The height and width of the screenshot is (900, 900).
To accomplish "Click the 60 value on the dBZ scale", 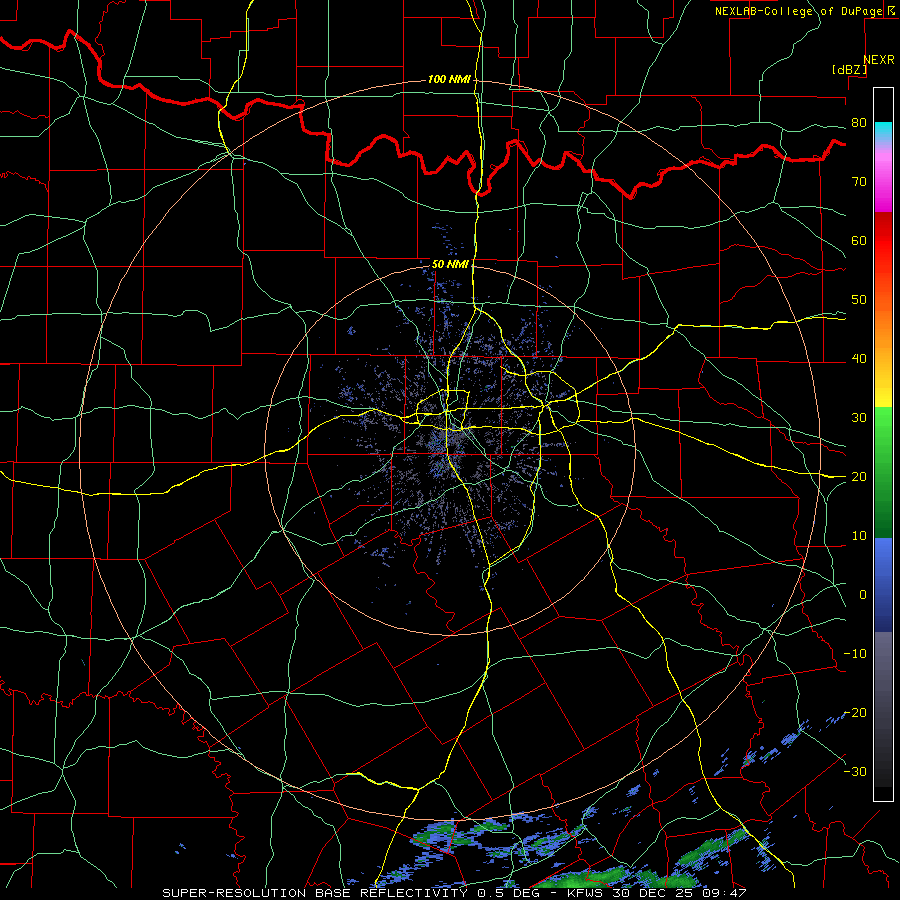I will click(x=859, y=240).
